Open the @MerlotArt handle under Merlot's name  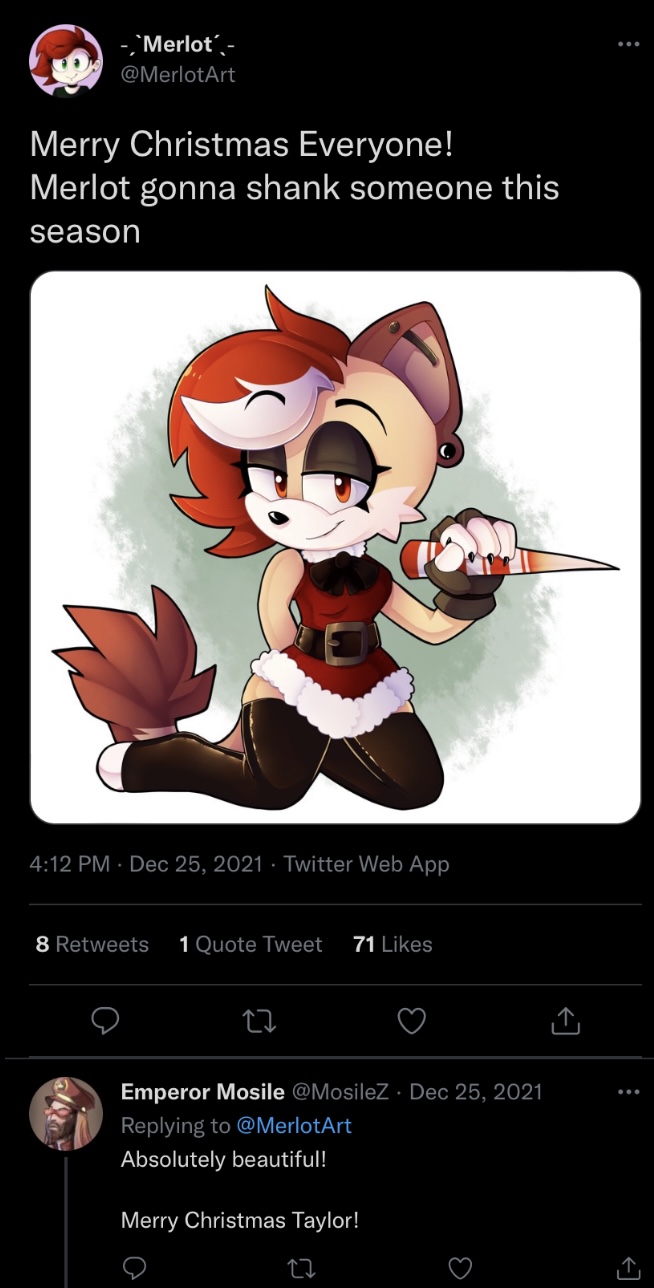178,74
